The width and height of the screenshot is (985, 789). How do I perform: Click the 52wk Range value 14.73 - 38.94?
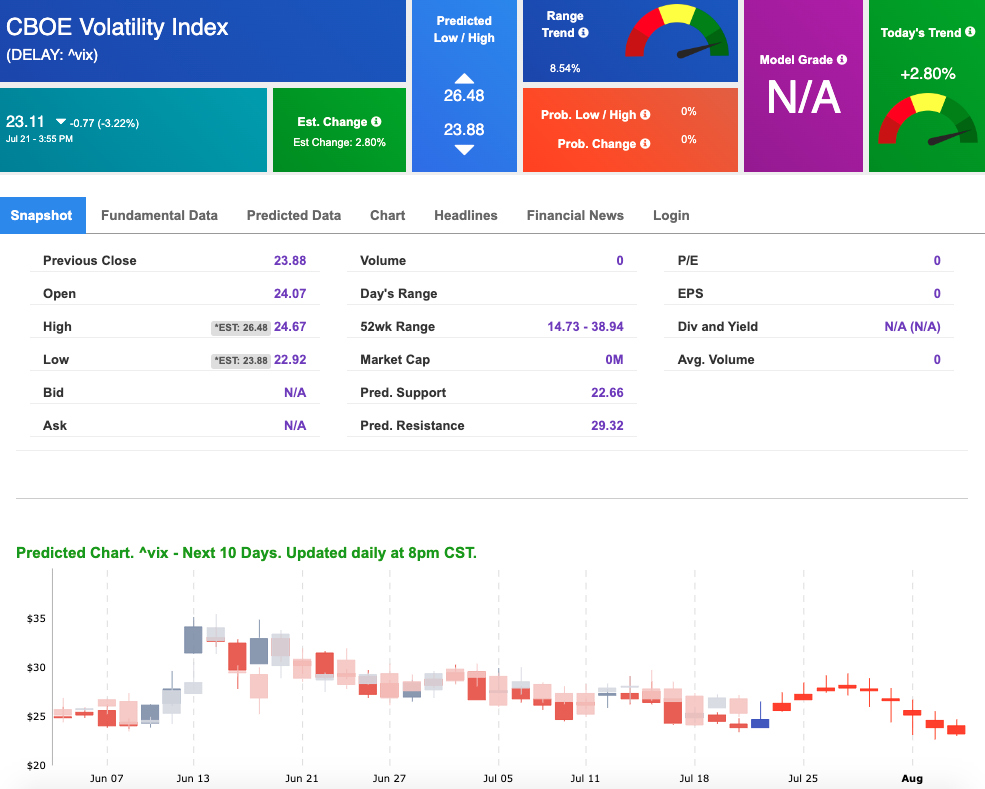585,327
